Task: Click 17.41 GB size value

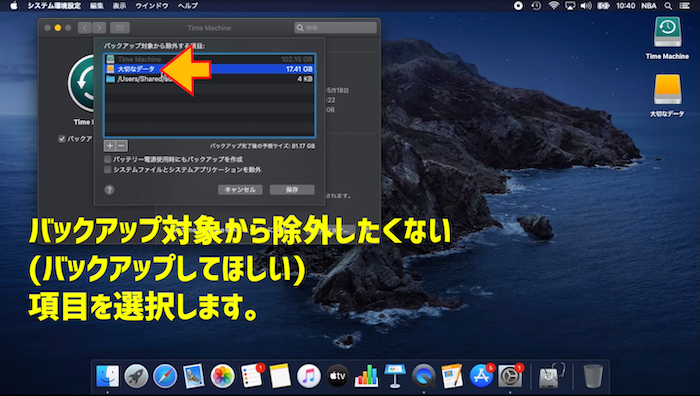Action: pos(299,69)
